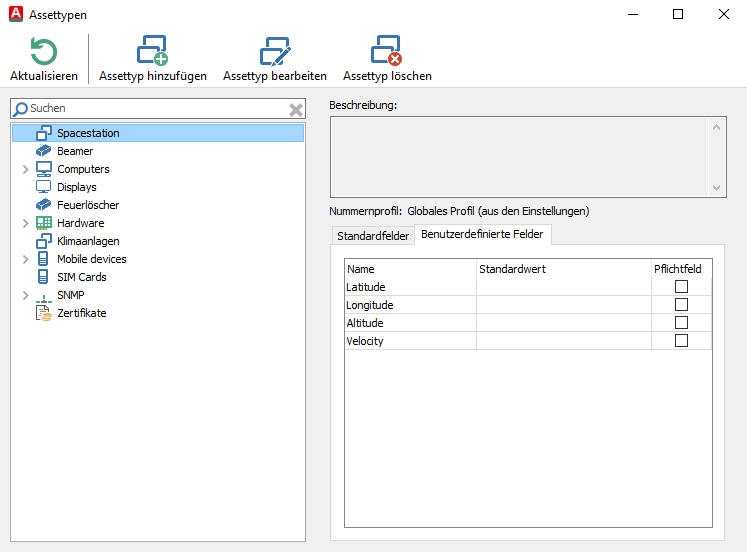The image size is (747, 552).
Task: Expand the Computers tree node
Action: 25,170
